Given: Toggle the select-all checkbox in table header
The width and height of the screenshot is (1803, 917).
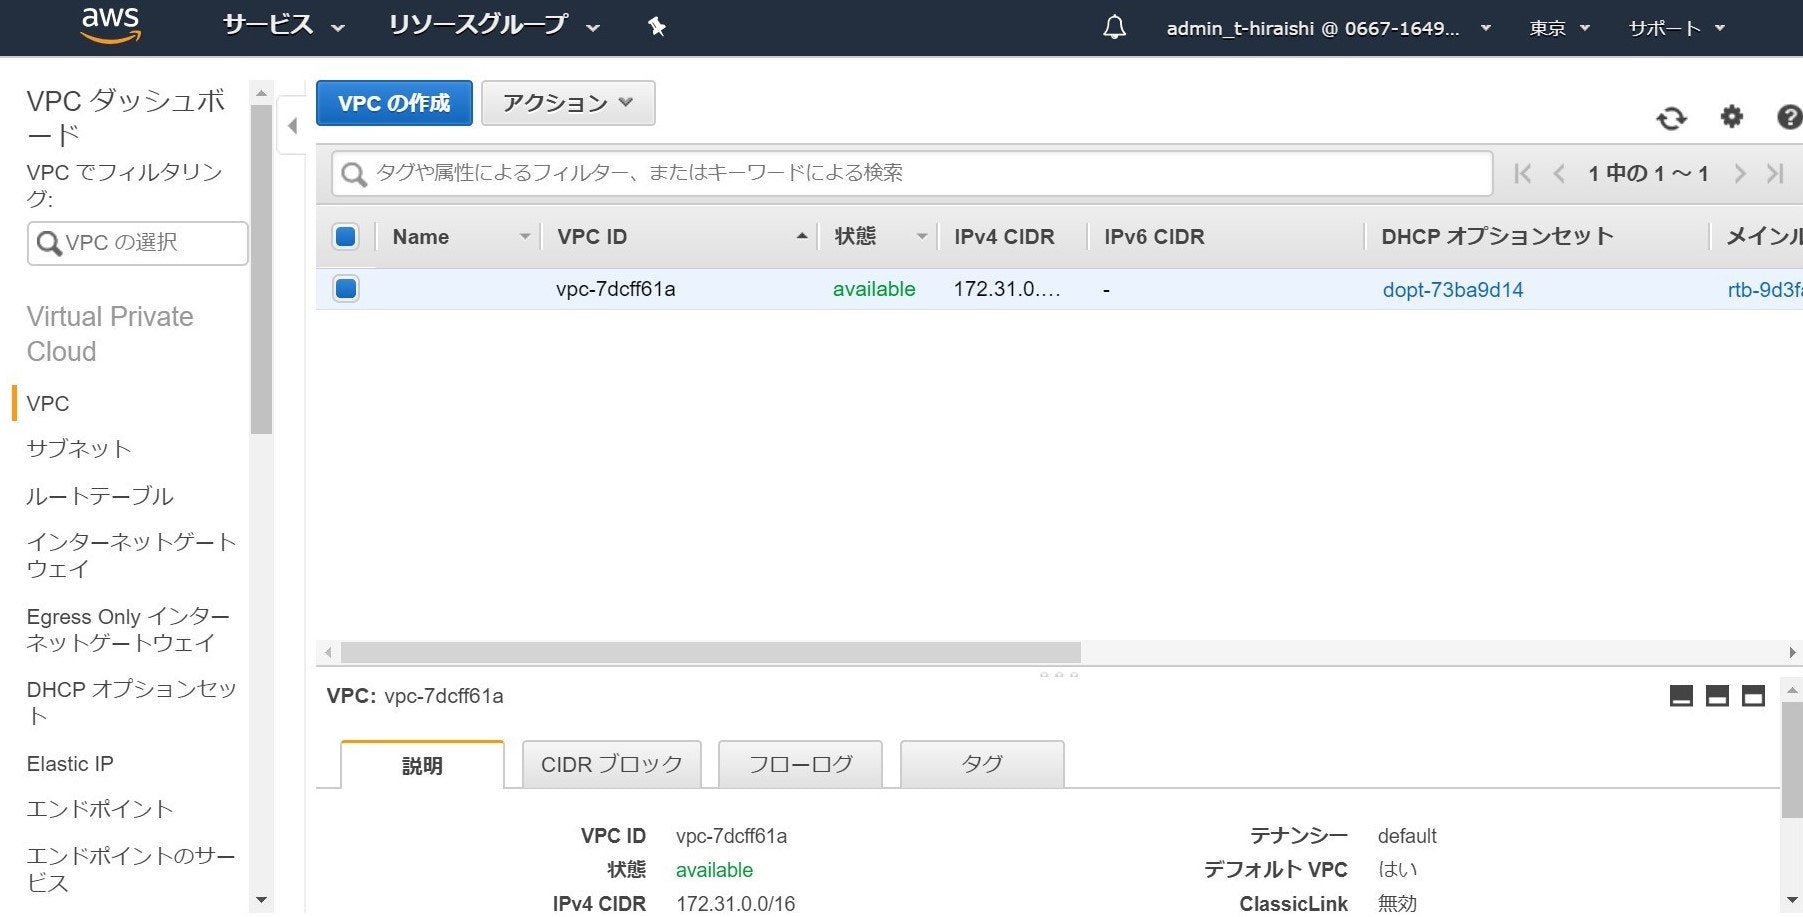Looking at the screenshot, I should pyautogui.click(x=346, y=237).
